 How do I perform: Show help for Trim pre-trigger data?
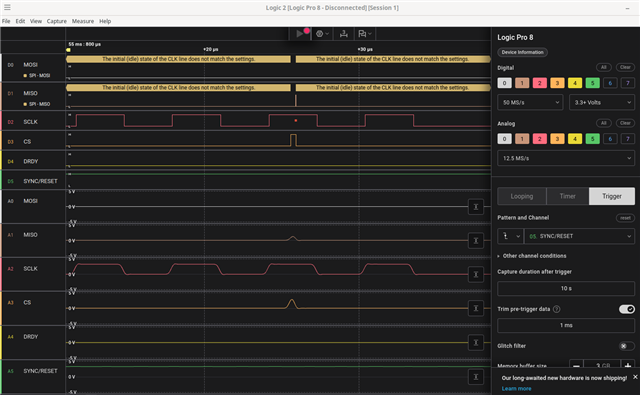point(556,309)
